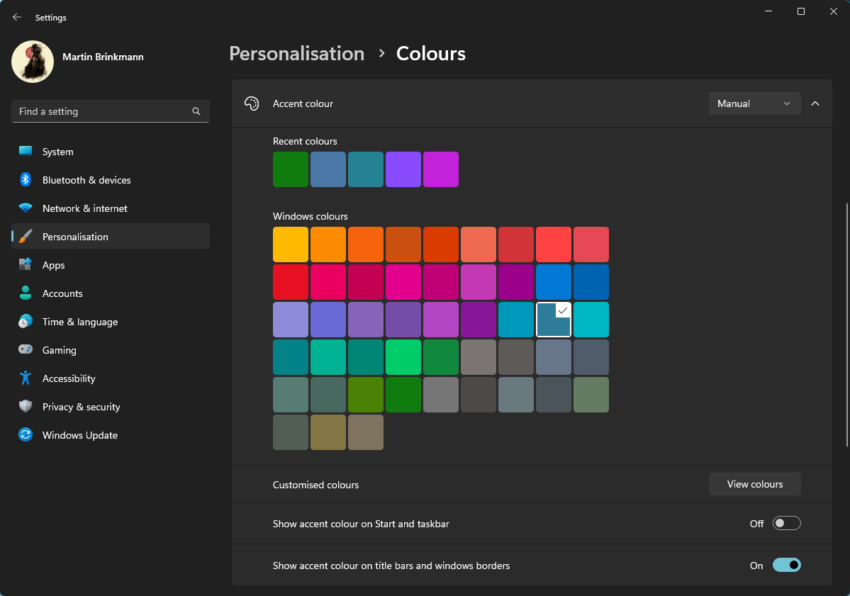Click the Apps icon in sidebar
Screen dimensions: 850x596
click(25, 265)
